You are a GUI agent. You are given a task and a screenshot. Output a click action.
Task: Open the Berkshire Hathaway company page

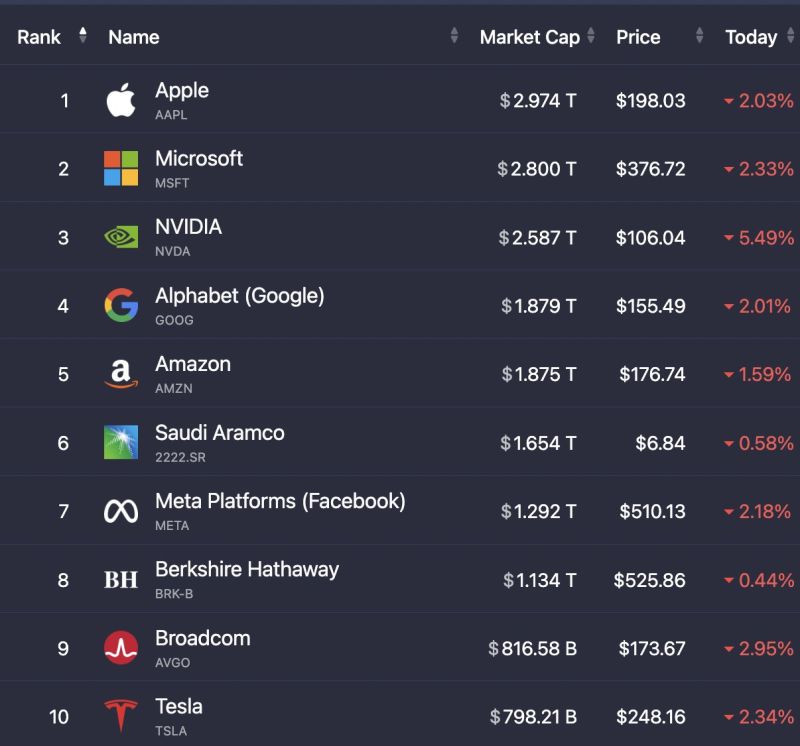click(247, 569)
